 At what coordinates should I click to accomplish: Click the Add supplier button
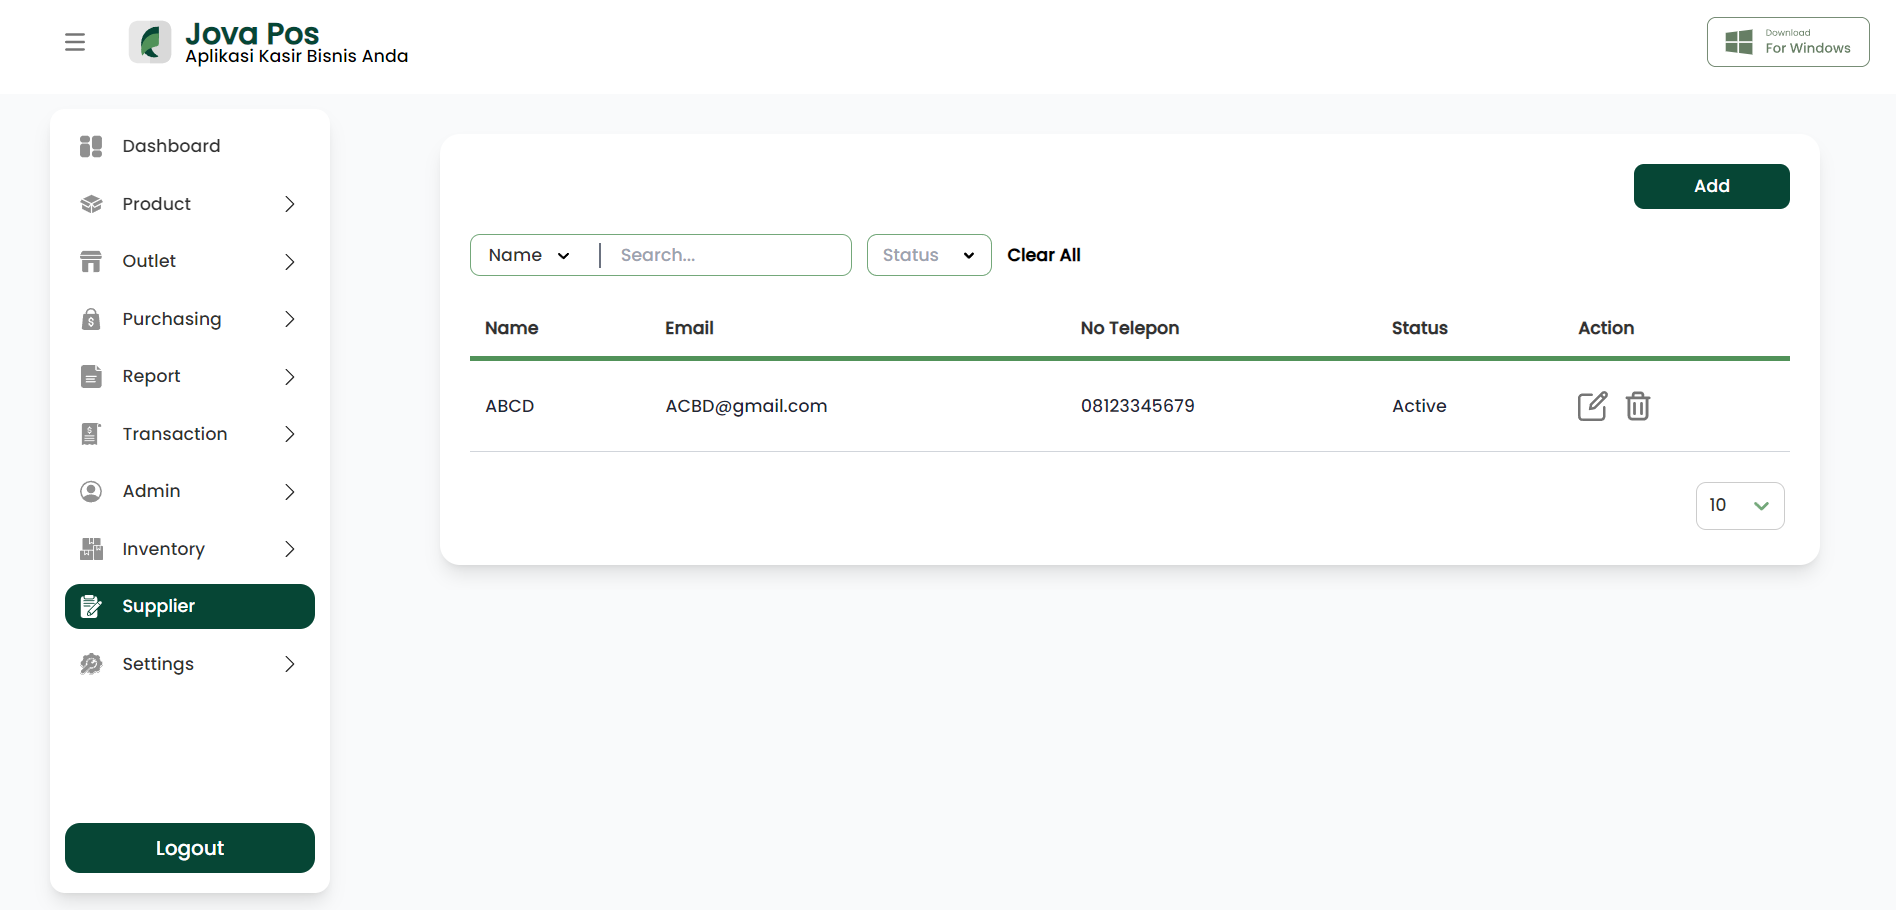pos(1712,186)
